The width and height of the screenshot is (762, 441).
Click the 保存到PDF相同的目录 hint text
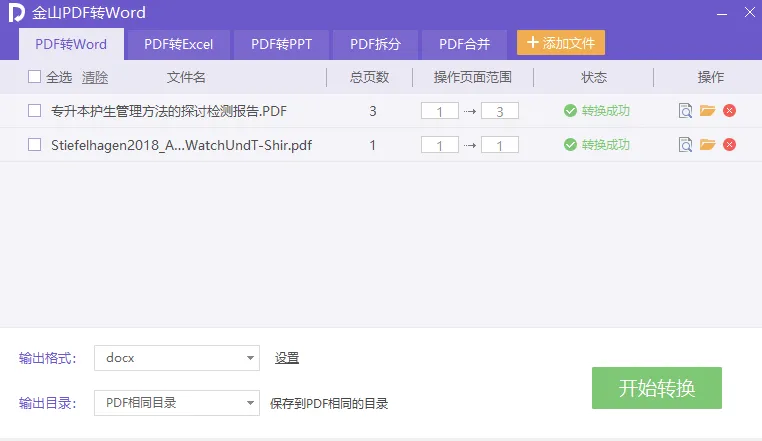(x=329, y=404)
